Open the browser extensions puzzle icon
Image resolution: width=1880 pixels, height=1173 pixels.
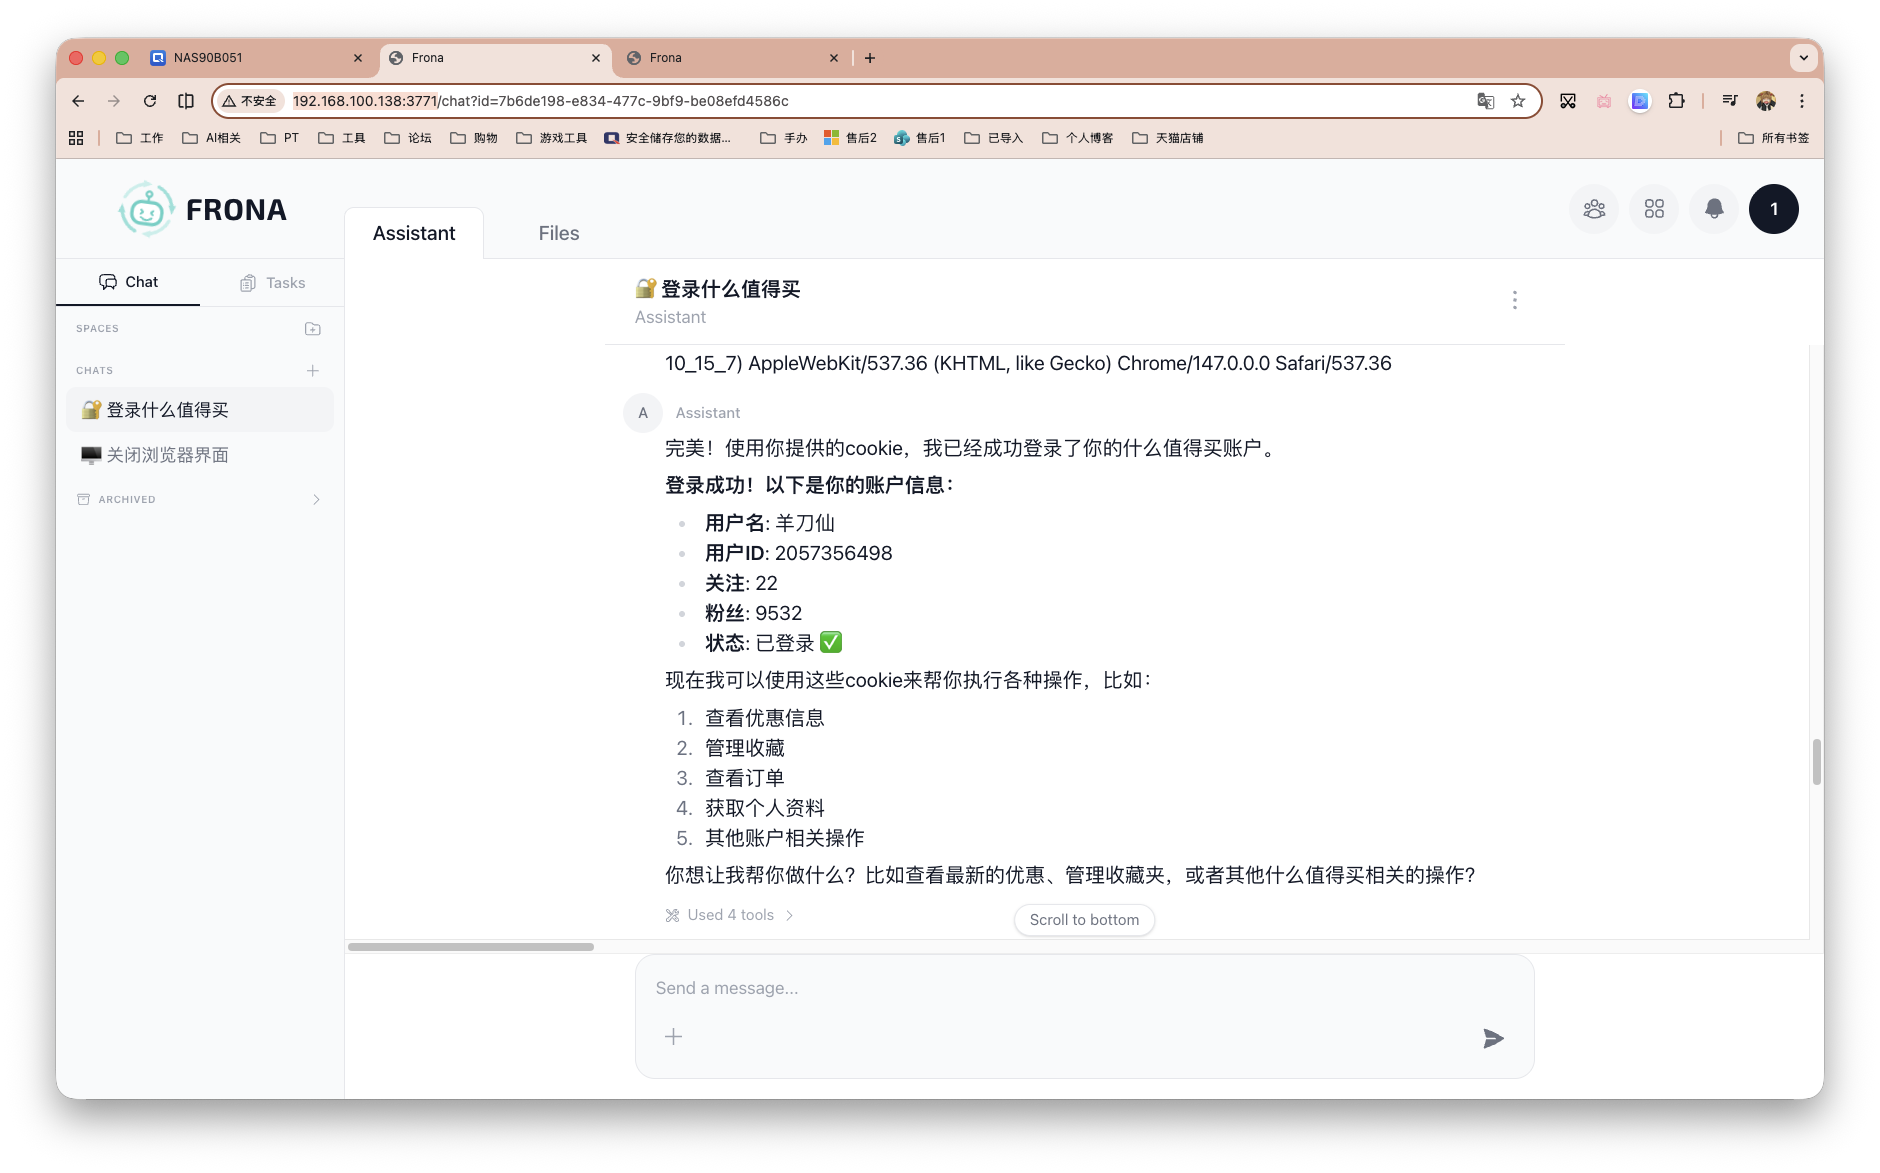(1677, 101)
